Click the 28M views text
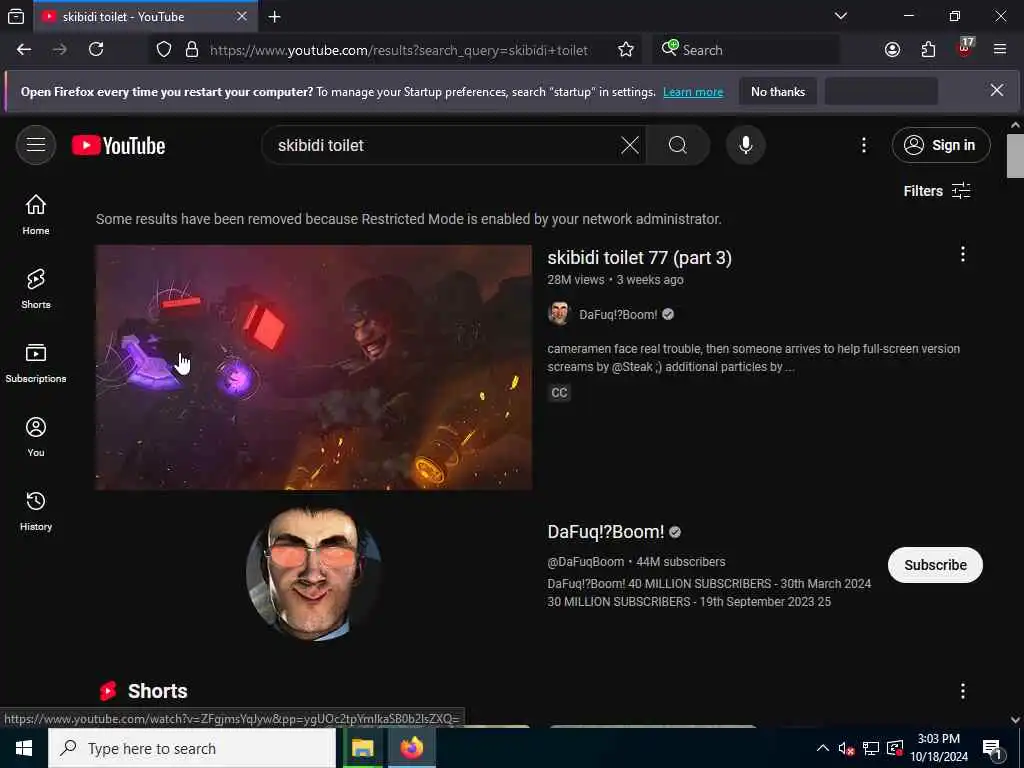This screenshot has width=1024, height=768. tap(575, 280)
